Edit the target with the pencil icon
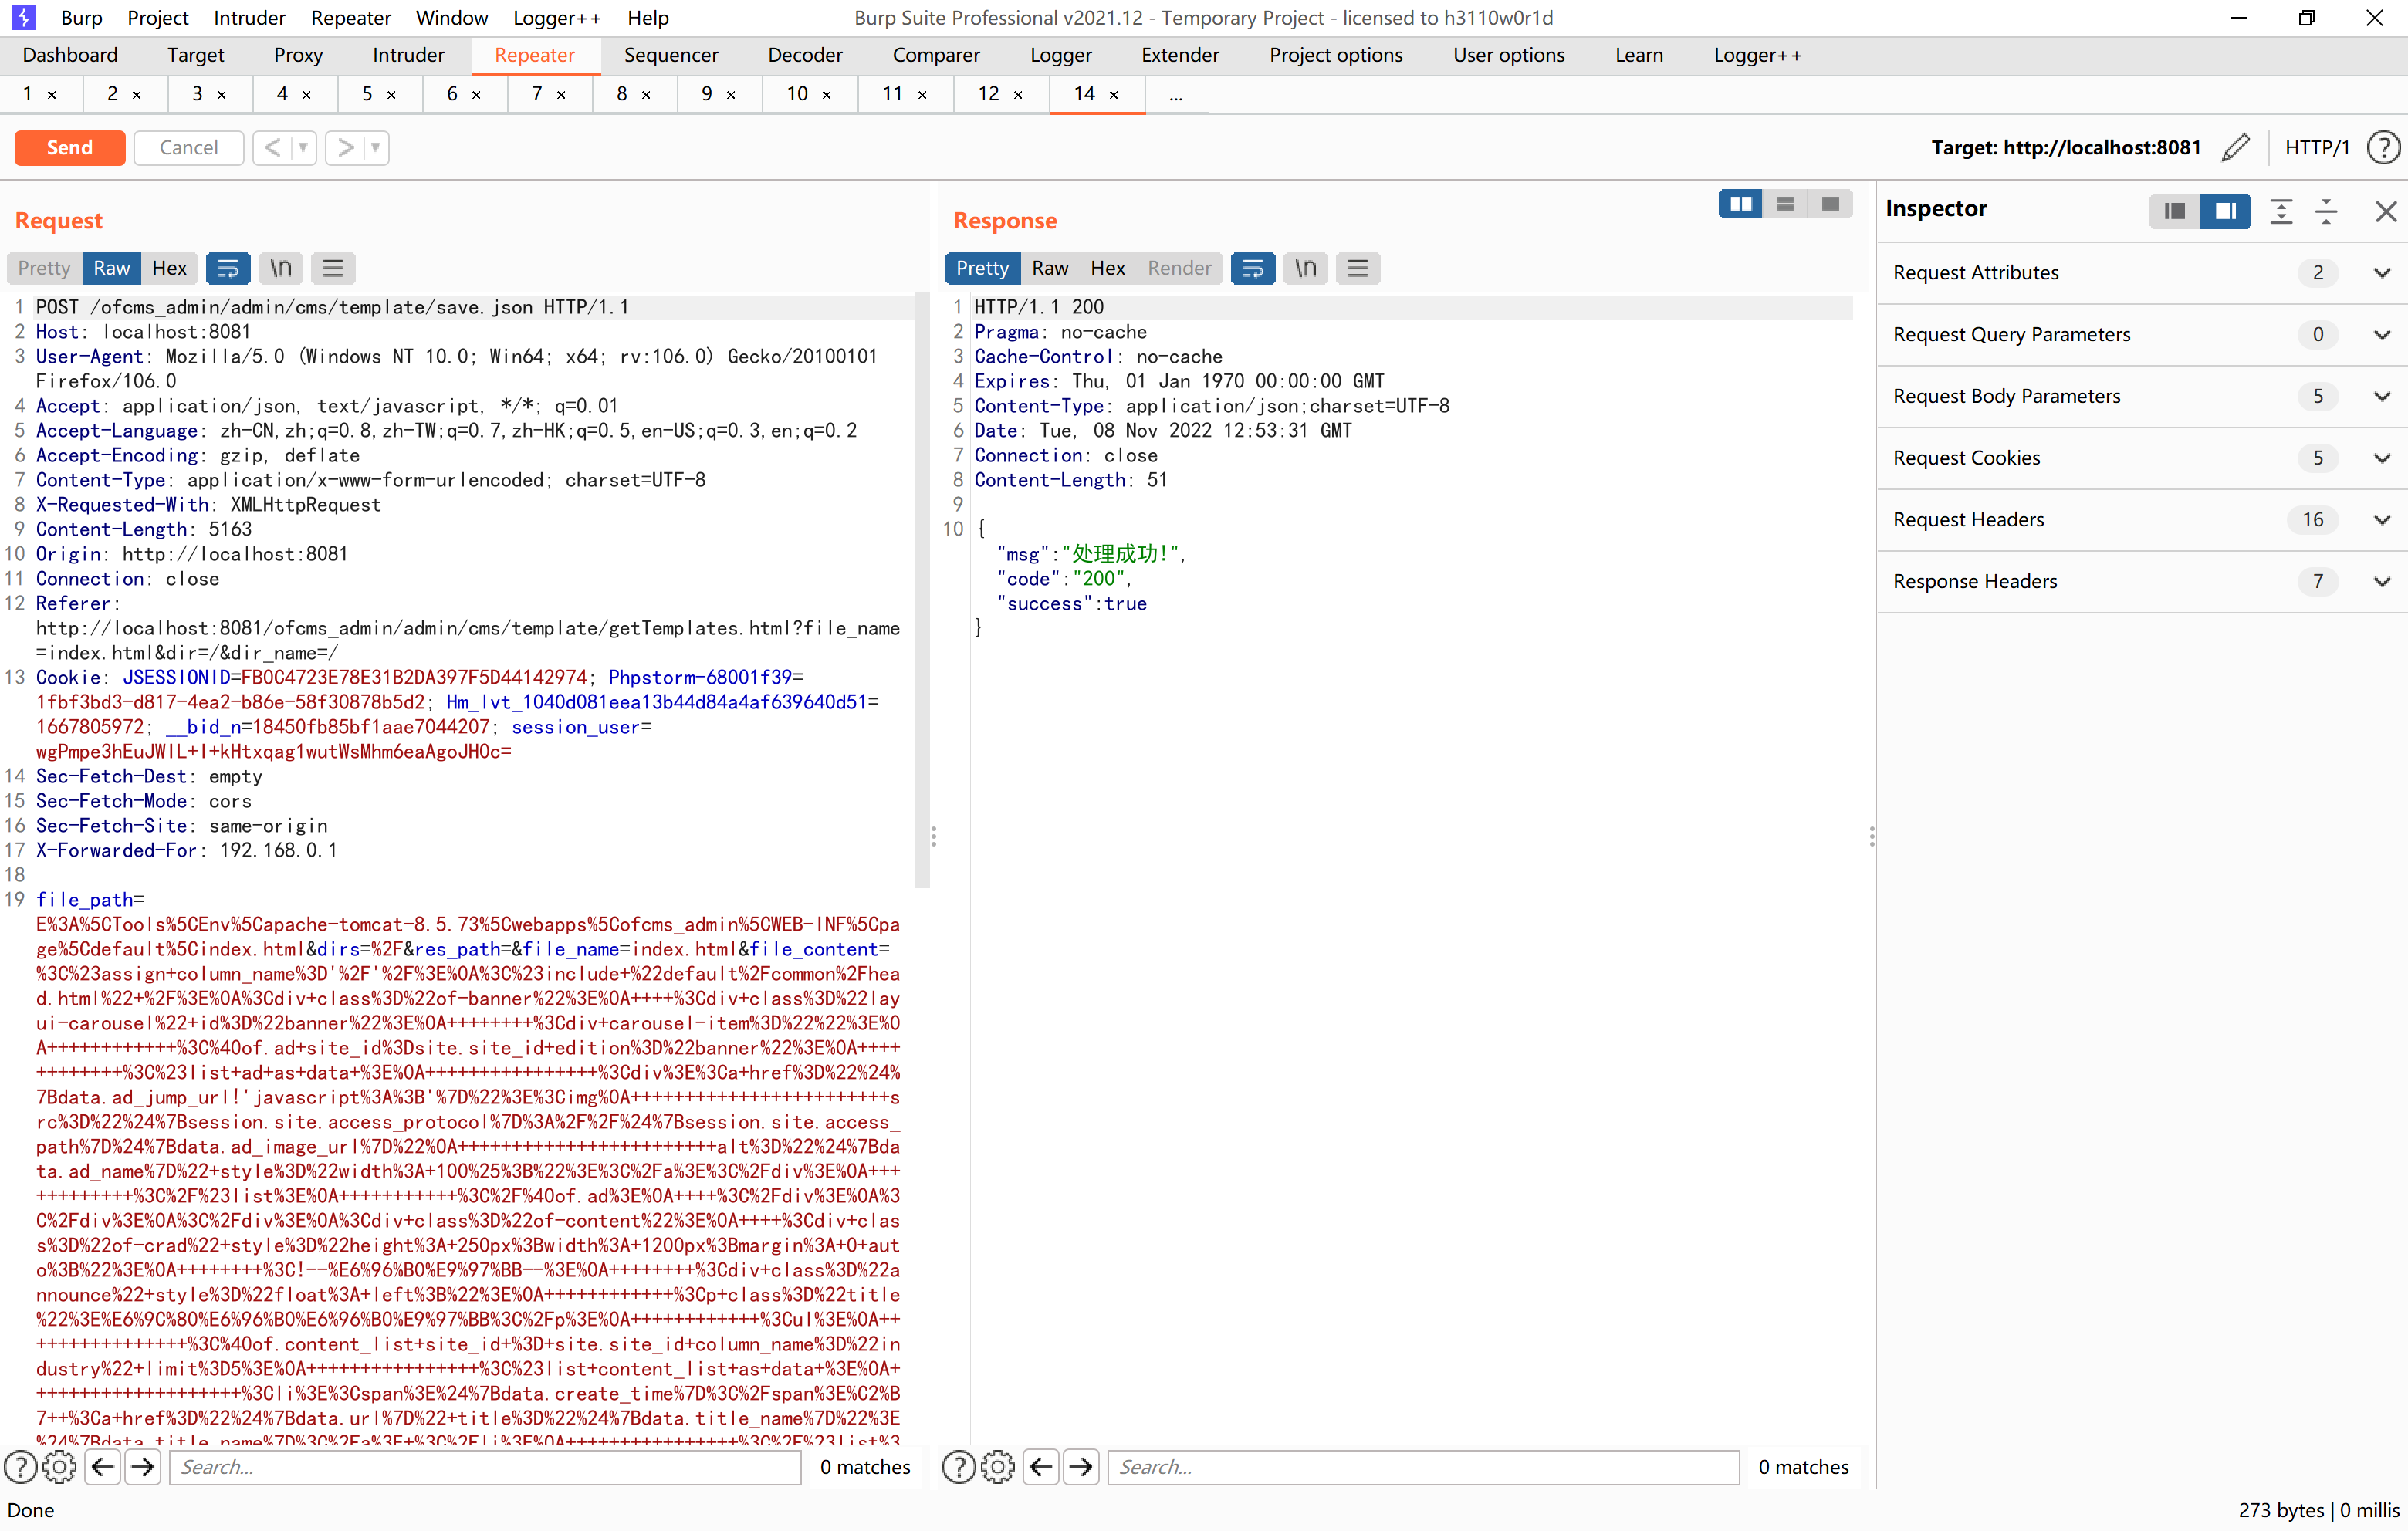2408x1531 pixels. 2236,147
